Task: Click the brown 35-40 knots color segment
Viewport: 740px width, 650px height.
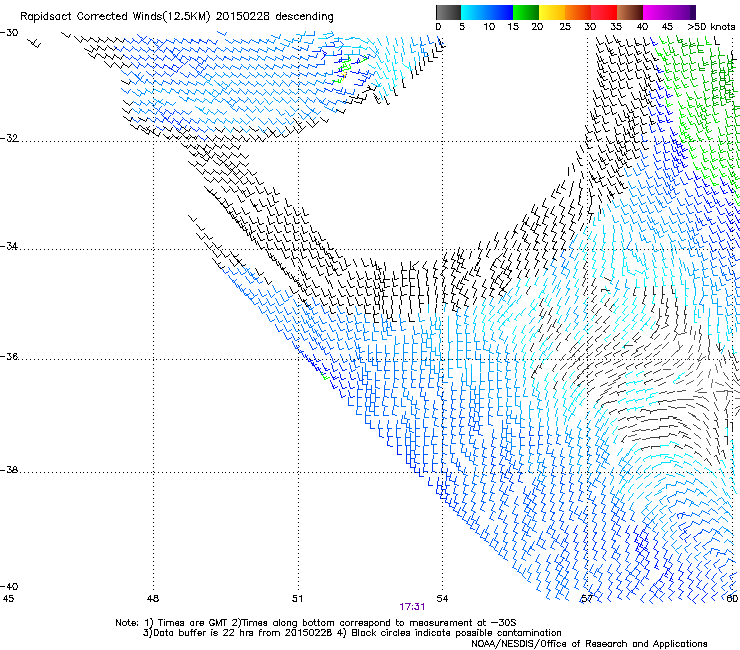Action: 630,12
